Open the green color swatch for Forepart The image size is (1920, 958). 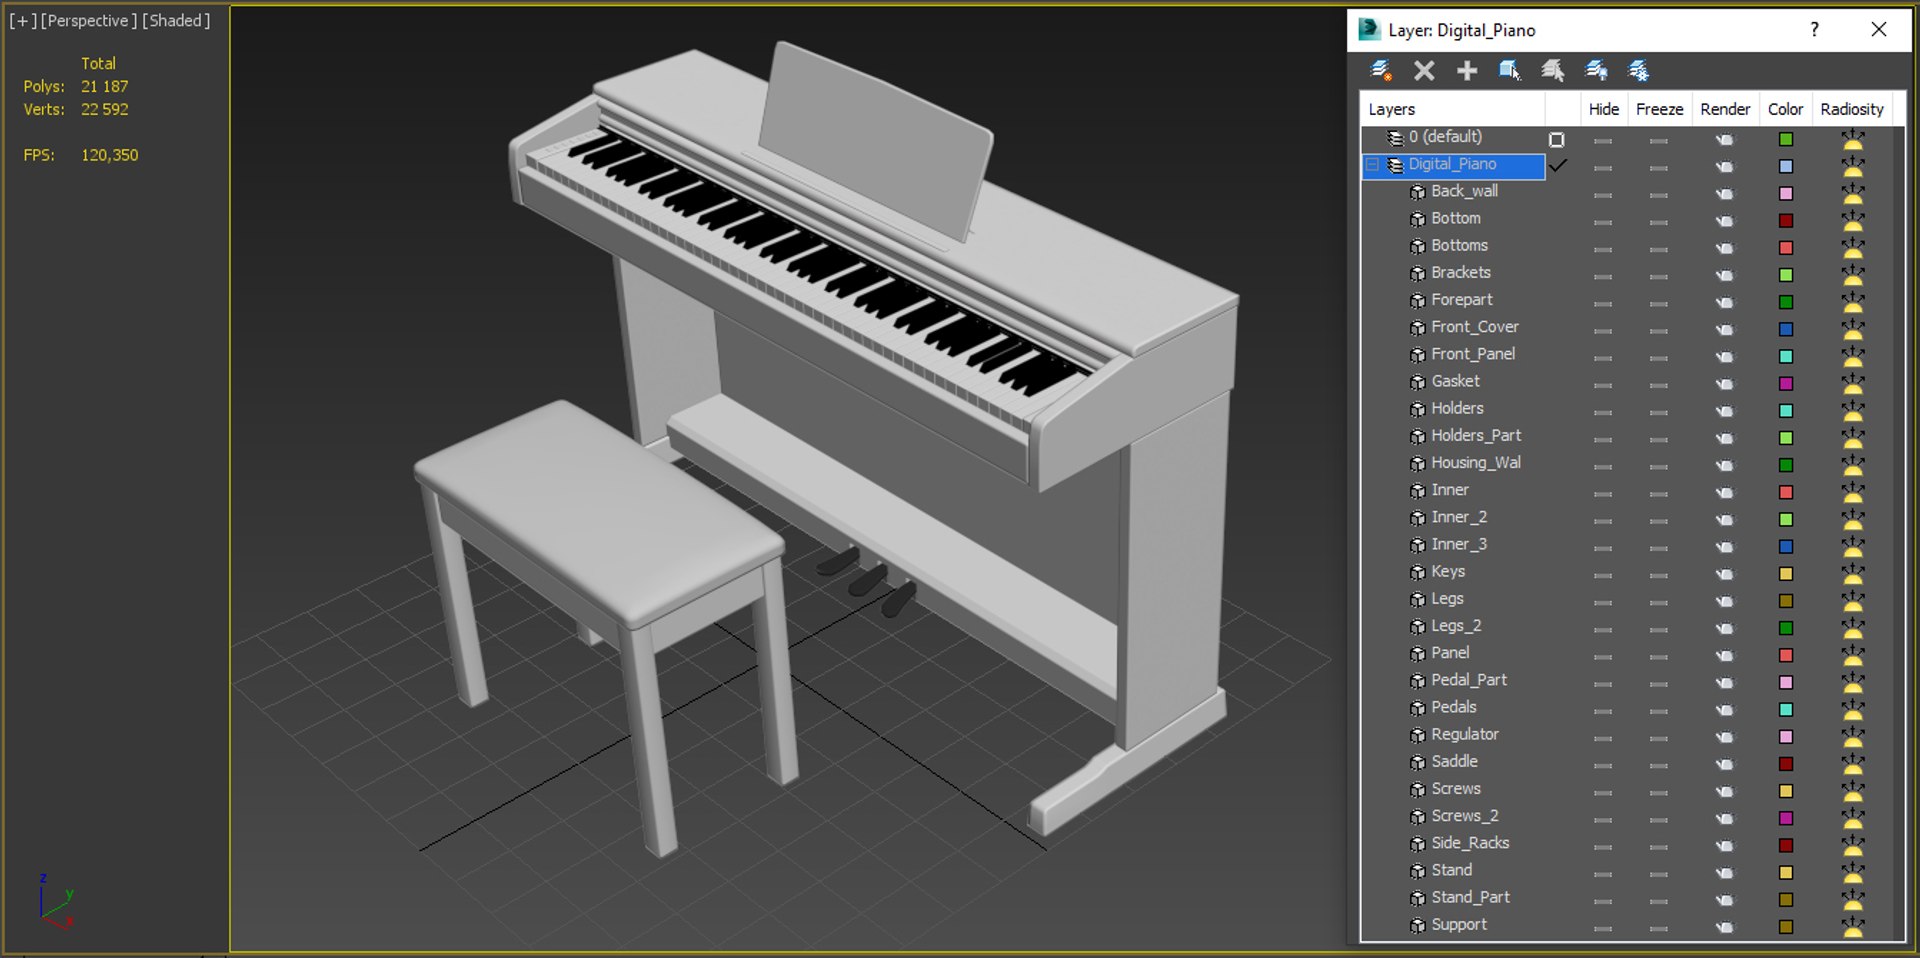click(x=1786, y=302)
